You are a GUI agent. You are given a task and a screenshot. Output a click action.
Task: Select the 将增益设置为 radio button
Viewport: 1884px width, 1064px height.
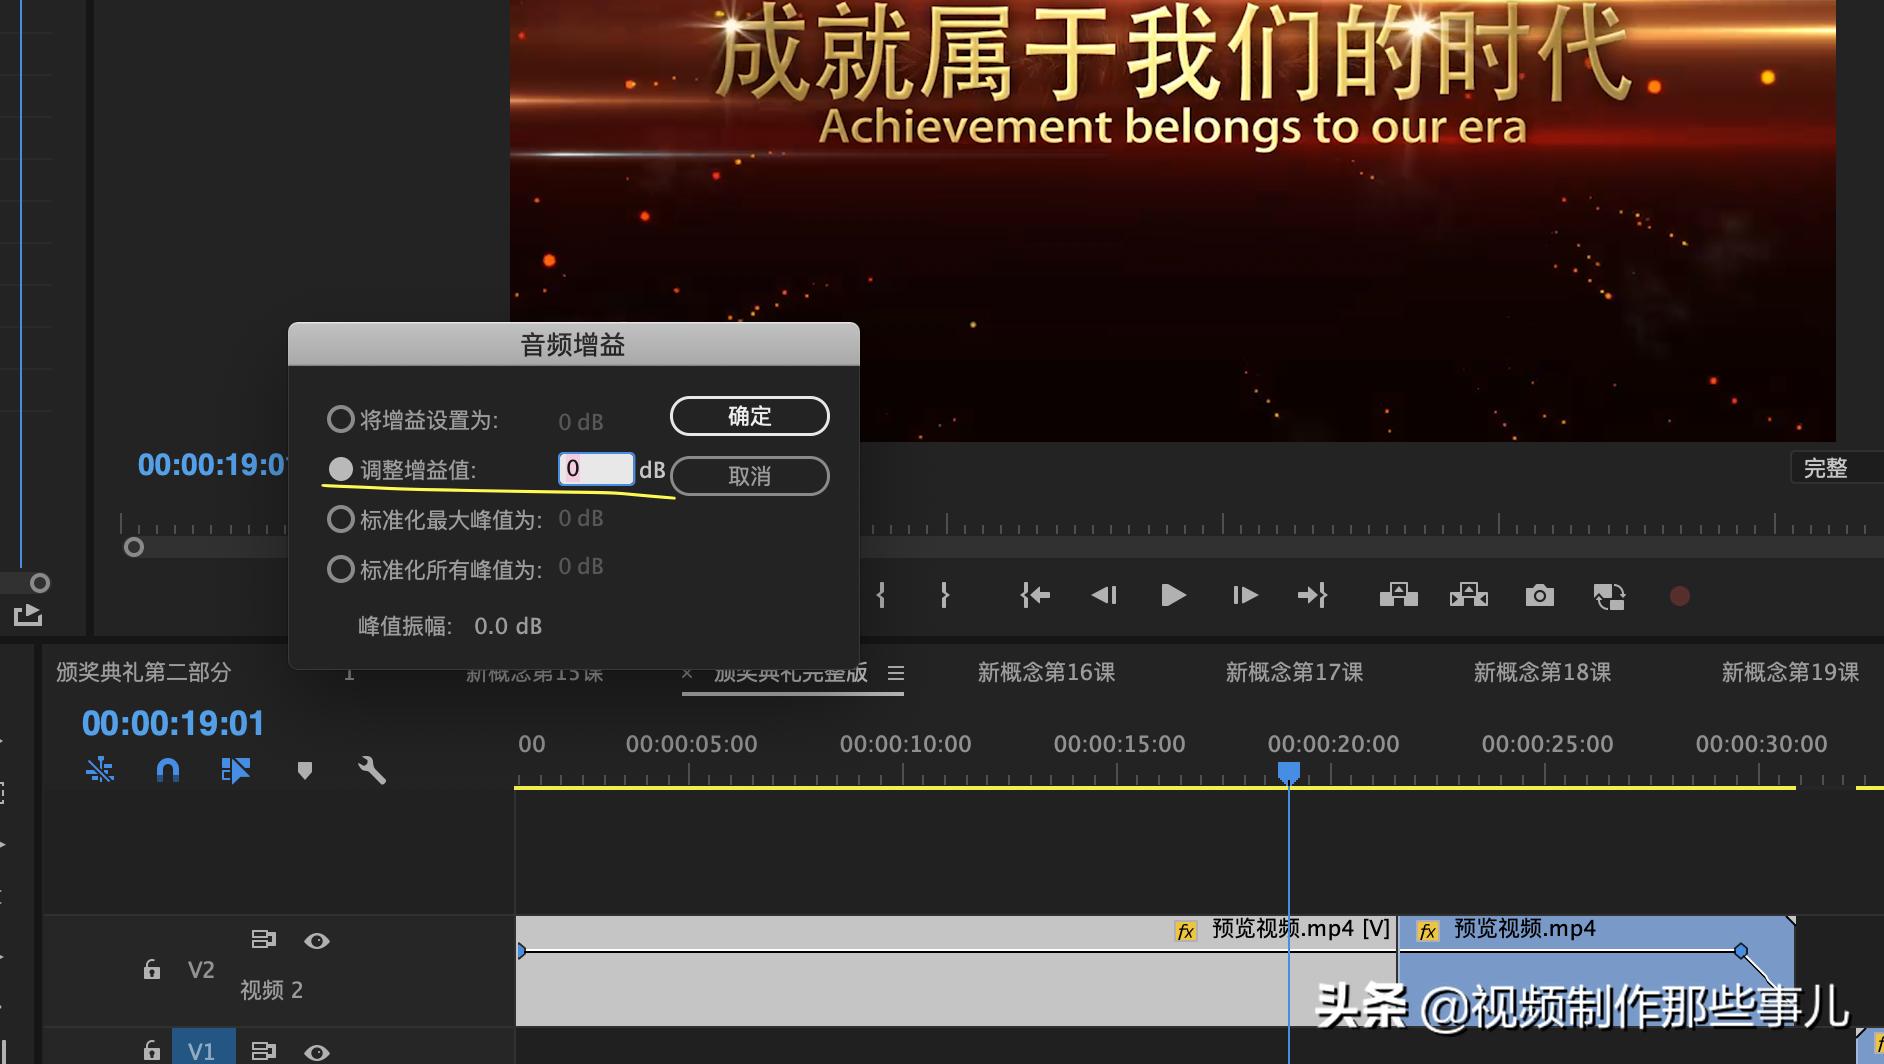341,418
